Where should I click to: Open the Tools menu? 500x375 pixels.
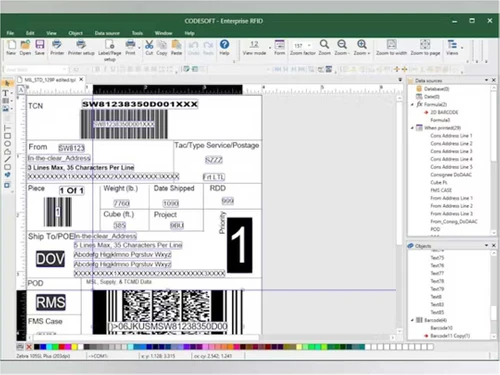(137, 33)
